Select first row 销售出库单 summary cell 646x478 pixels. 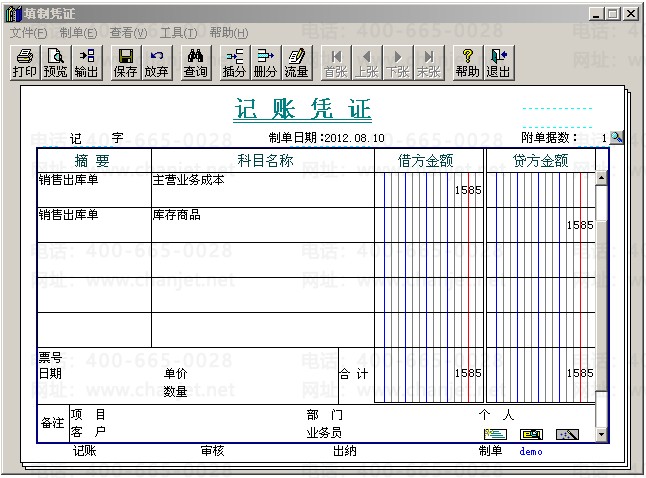(94, 190)
